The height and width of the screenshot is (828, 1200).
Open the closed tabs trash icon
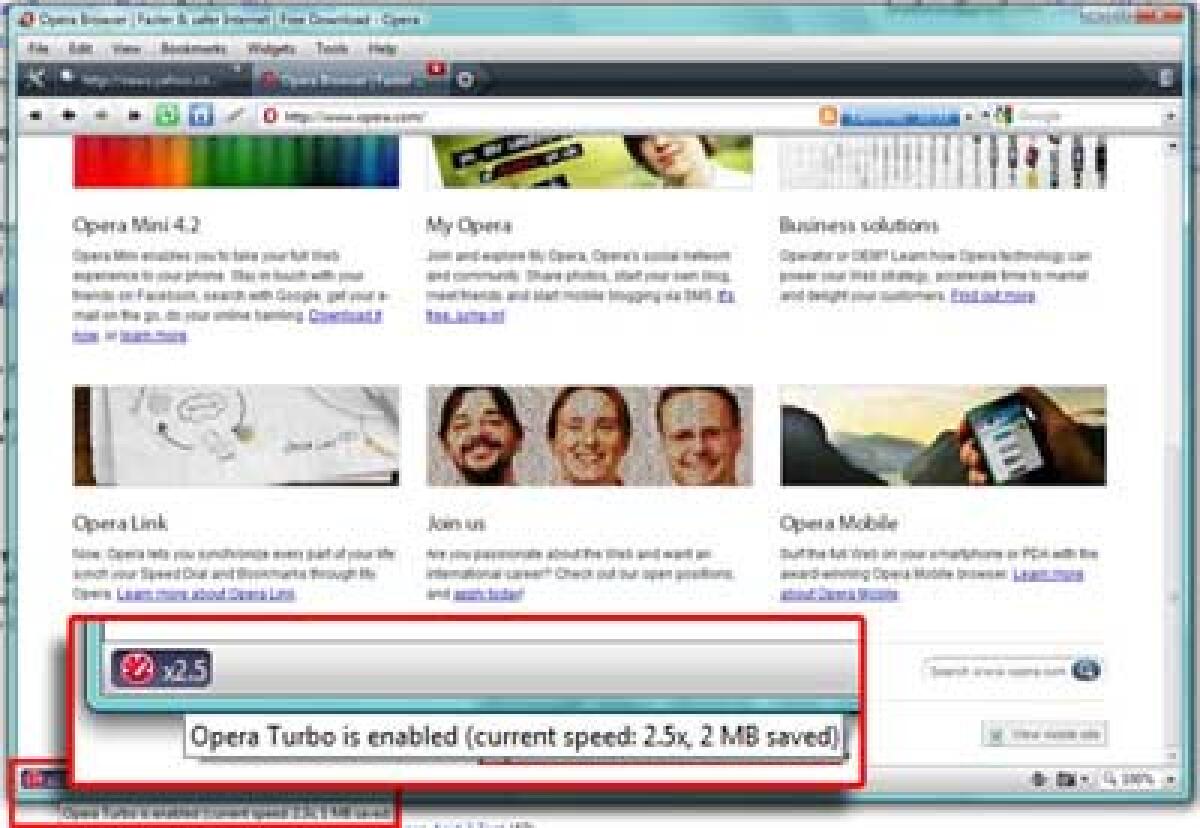(x=1167, y=78)
